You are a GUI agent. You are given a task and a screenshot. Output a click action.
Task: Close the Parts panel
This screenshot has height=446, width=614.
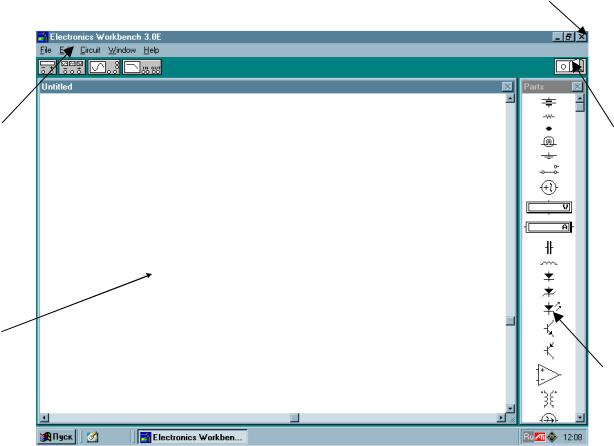pyautogui.click(x=577, y=87)
